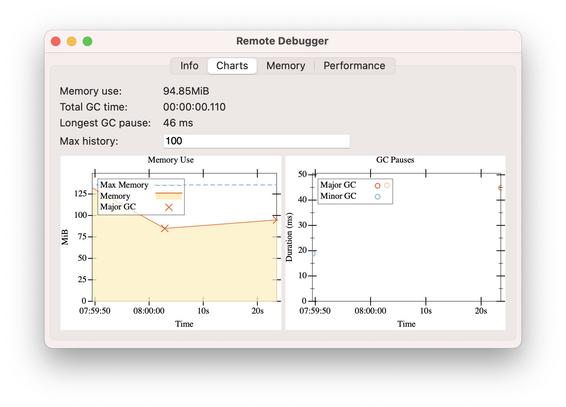Click the Minor GC point near 20 ms
Image resolution: width=566 pixels, height=407 pixels.
pos(313,253)
